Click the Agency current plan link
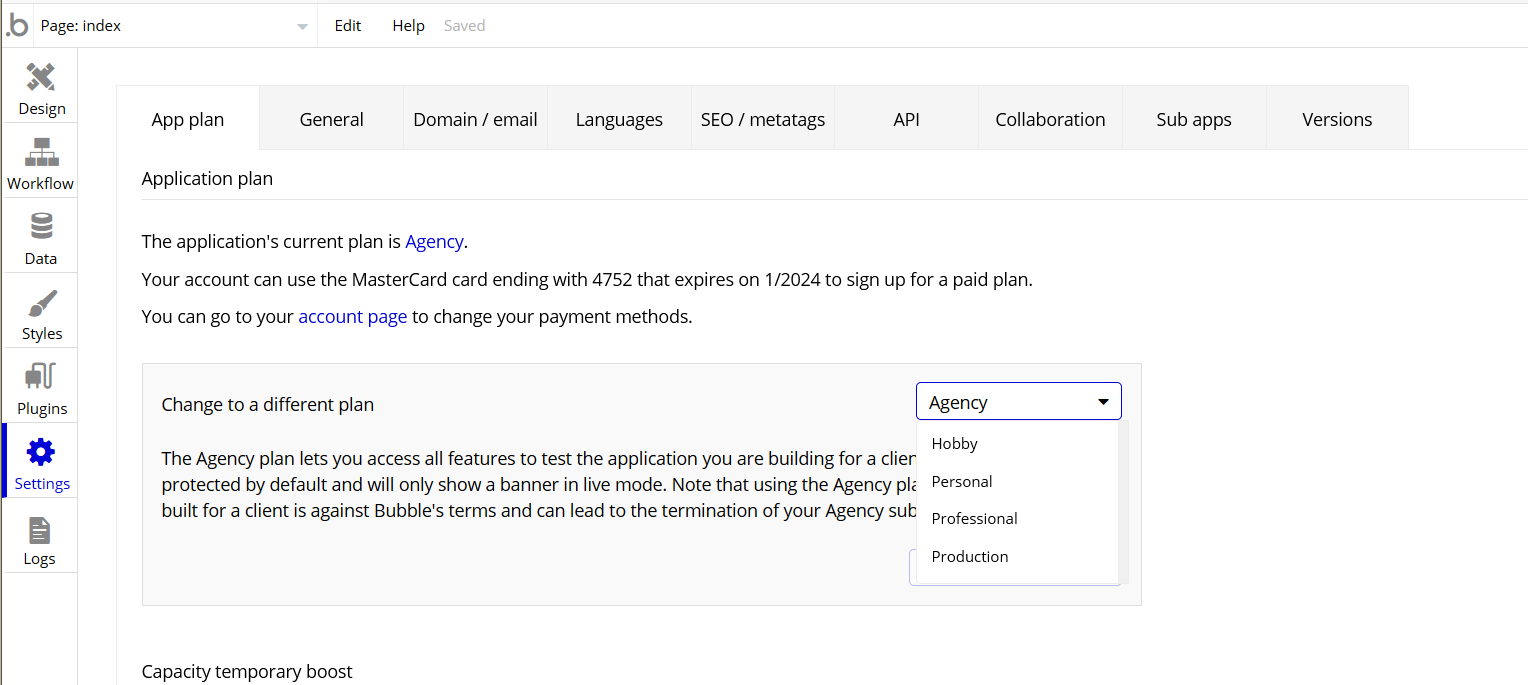This screenshot has height=685, width=1528. click(x=434, y=241)
